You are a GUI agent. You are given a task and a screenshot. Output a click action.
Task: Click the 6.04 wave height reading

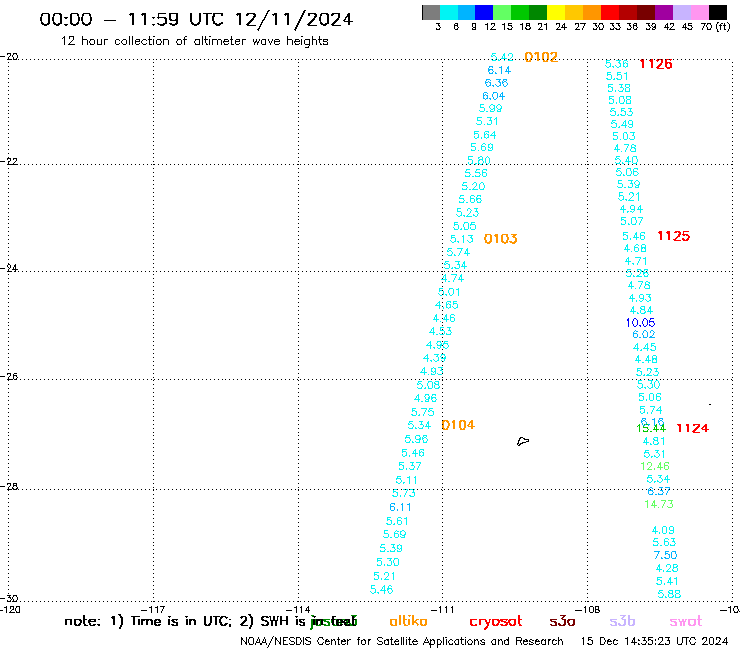[x=494, y=96]
